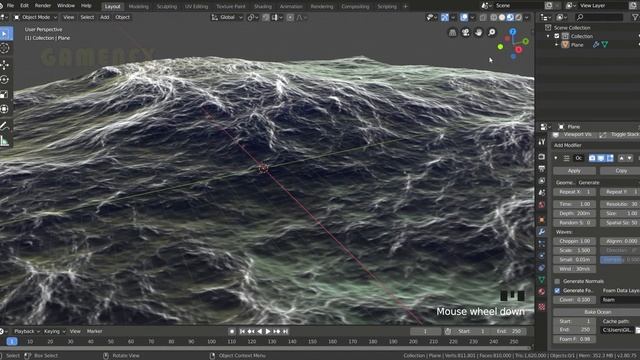Toggle the Collection visibility checkbox in outliner
The image size is (640, 360).
click(557, 36)
